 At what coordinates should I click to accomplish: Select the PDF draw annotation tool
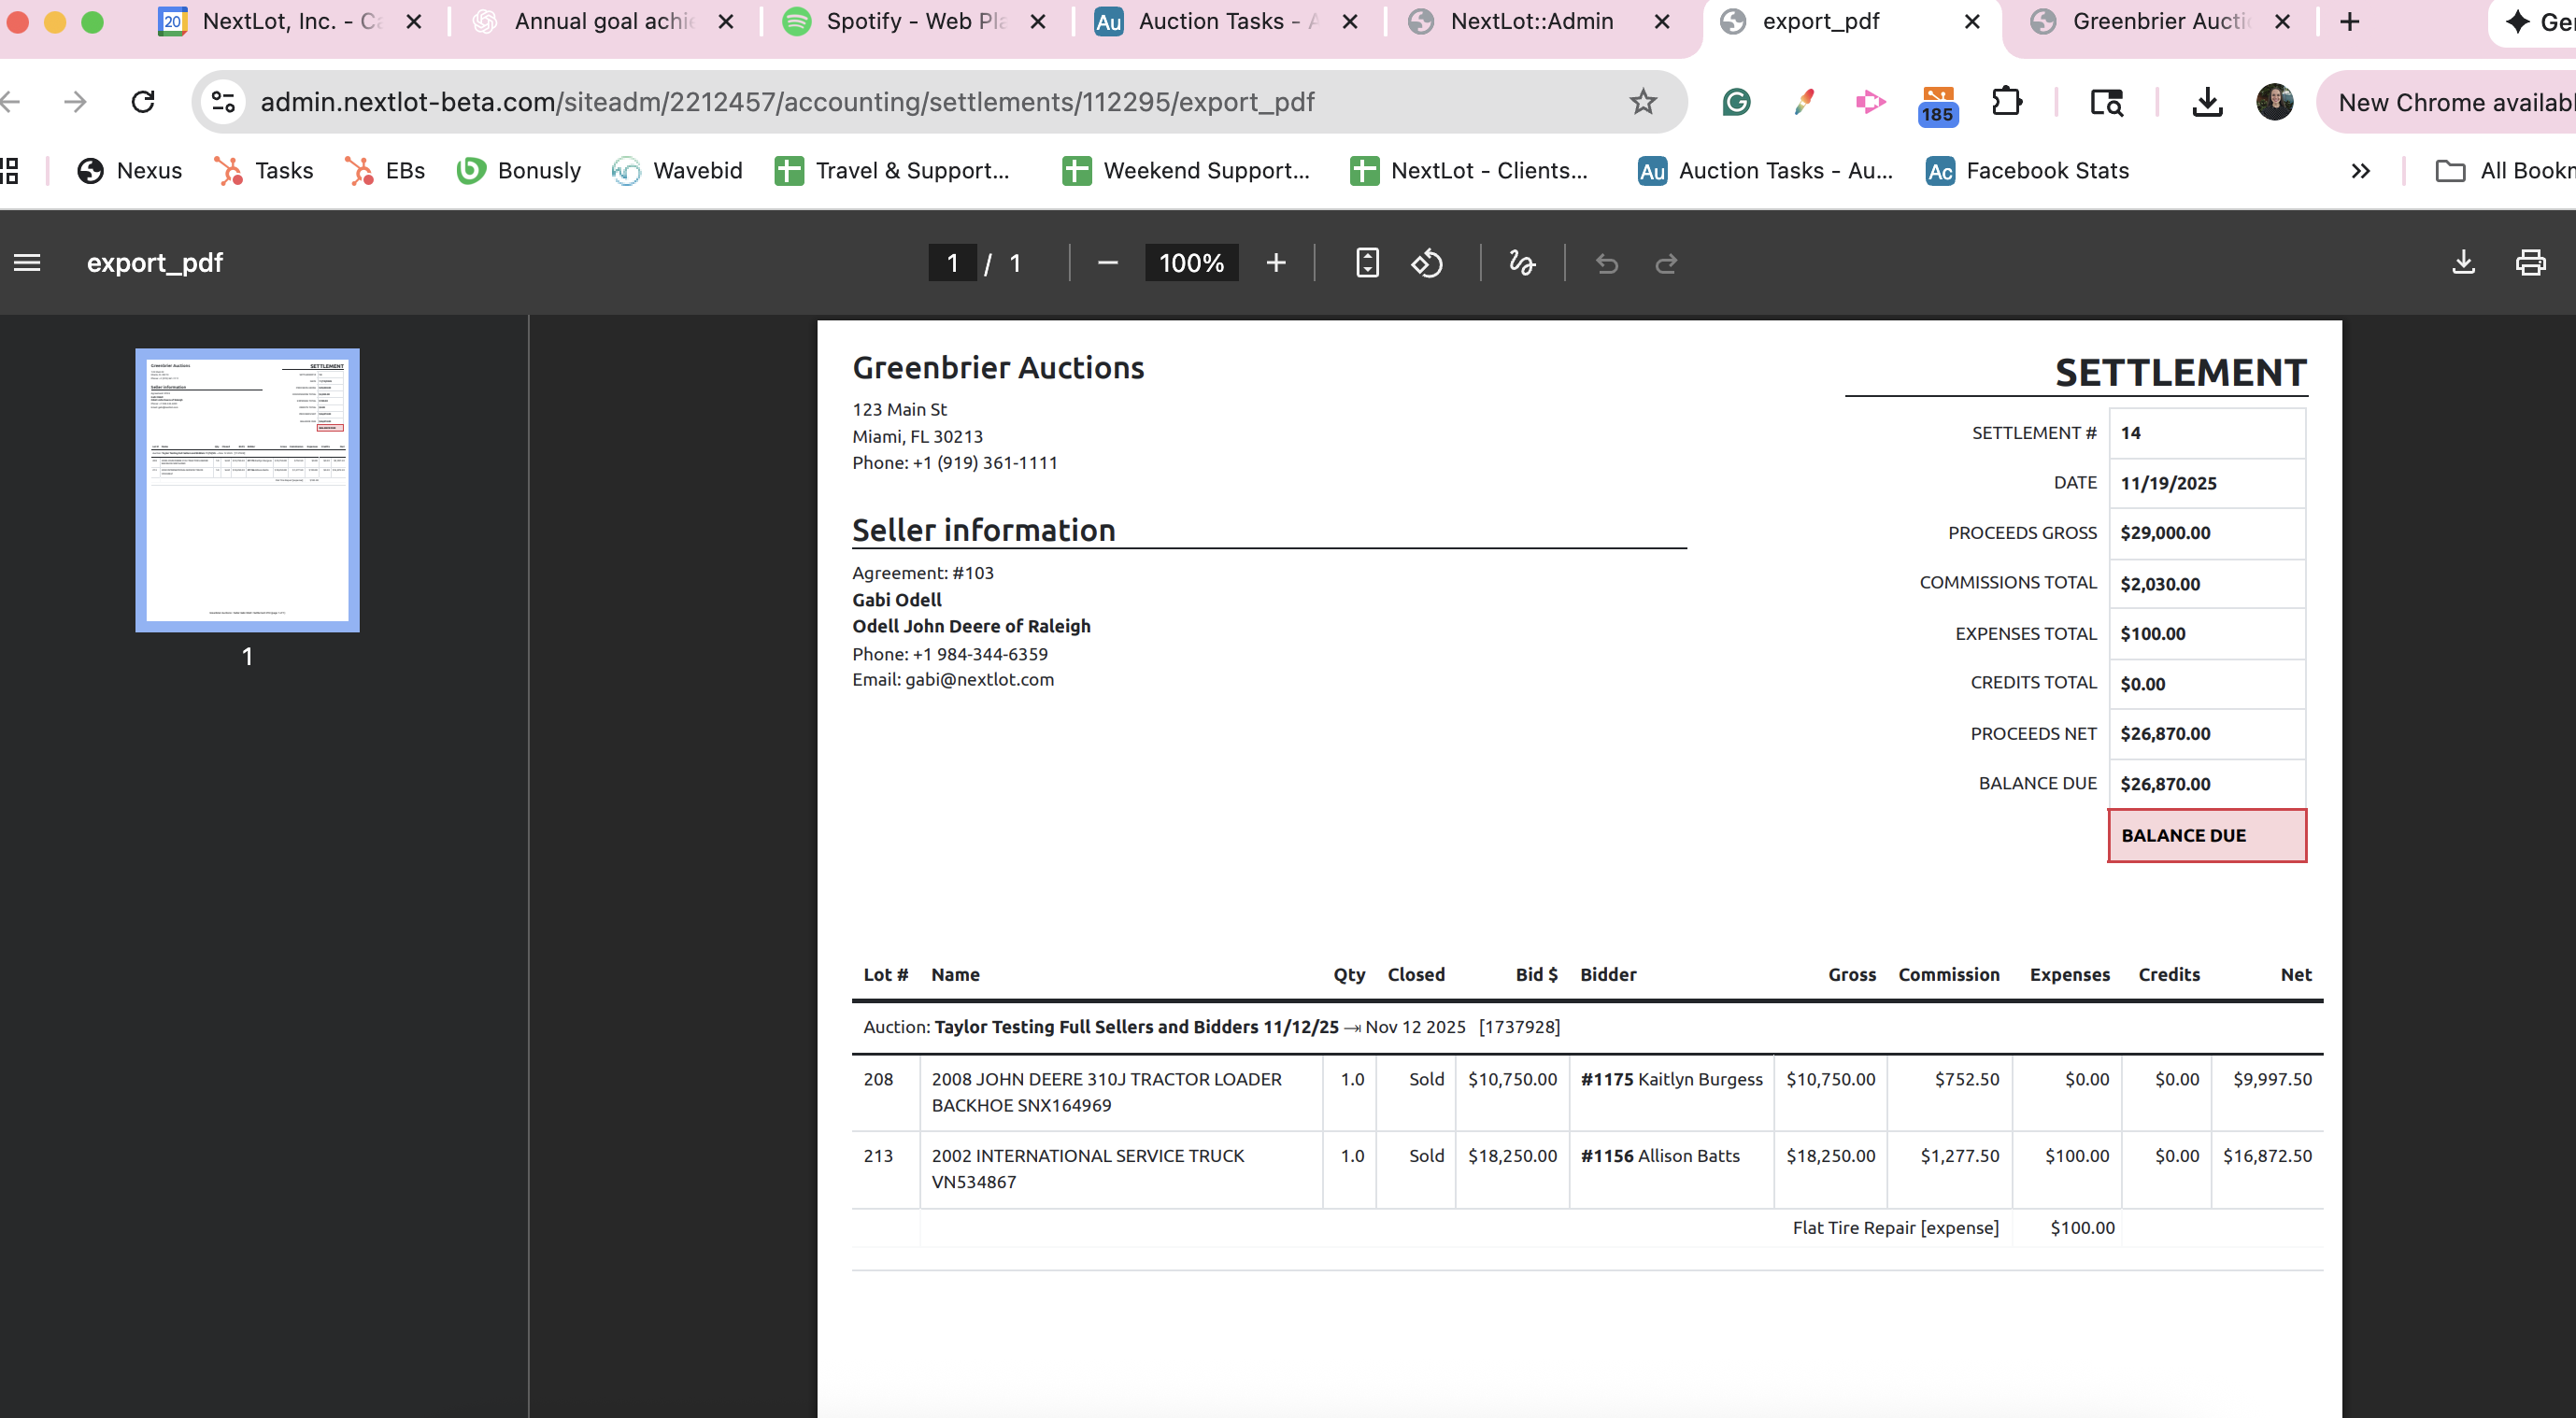[x=1522, y=263]
